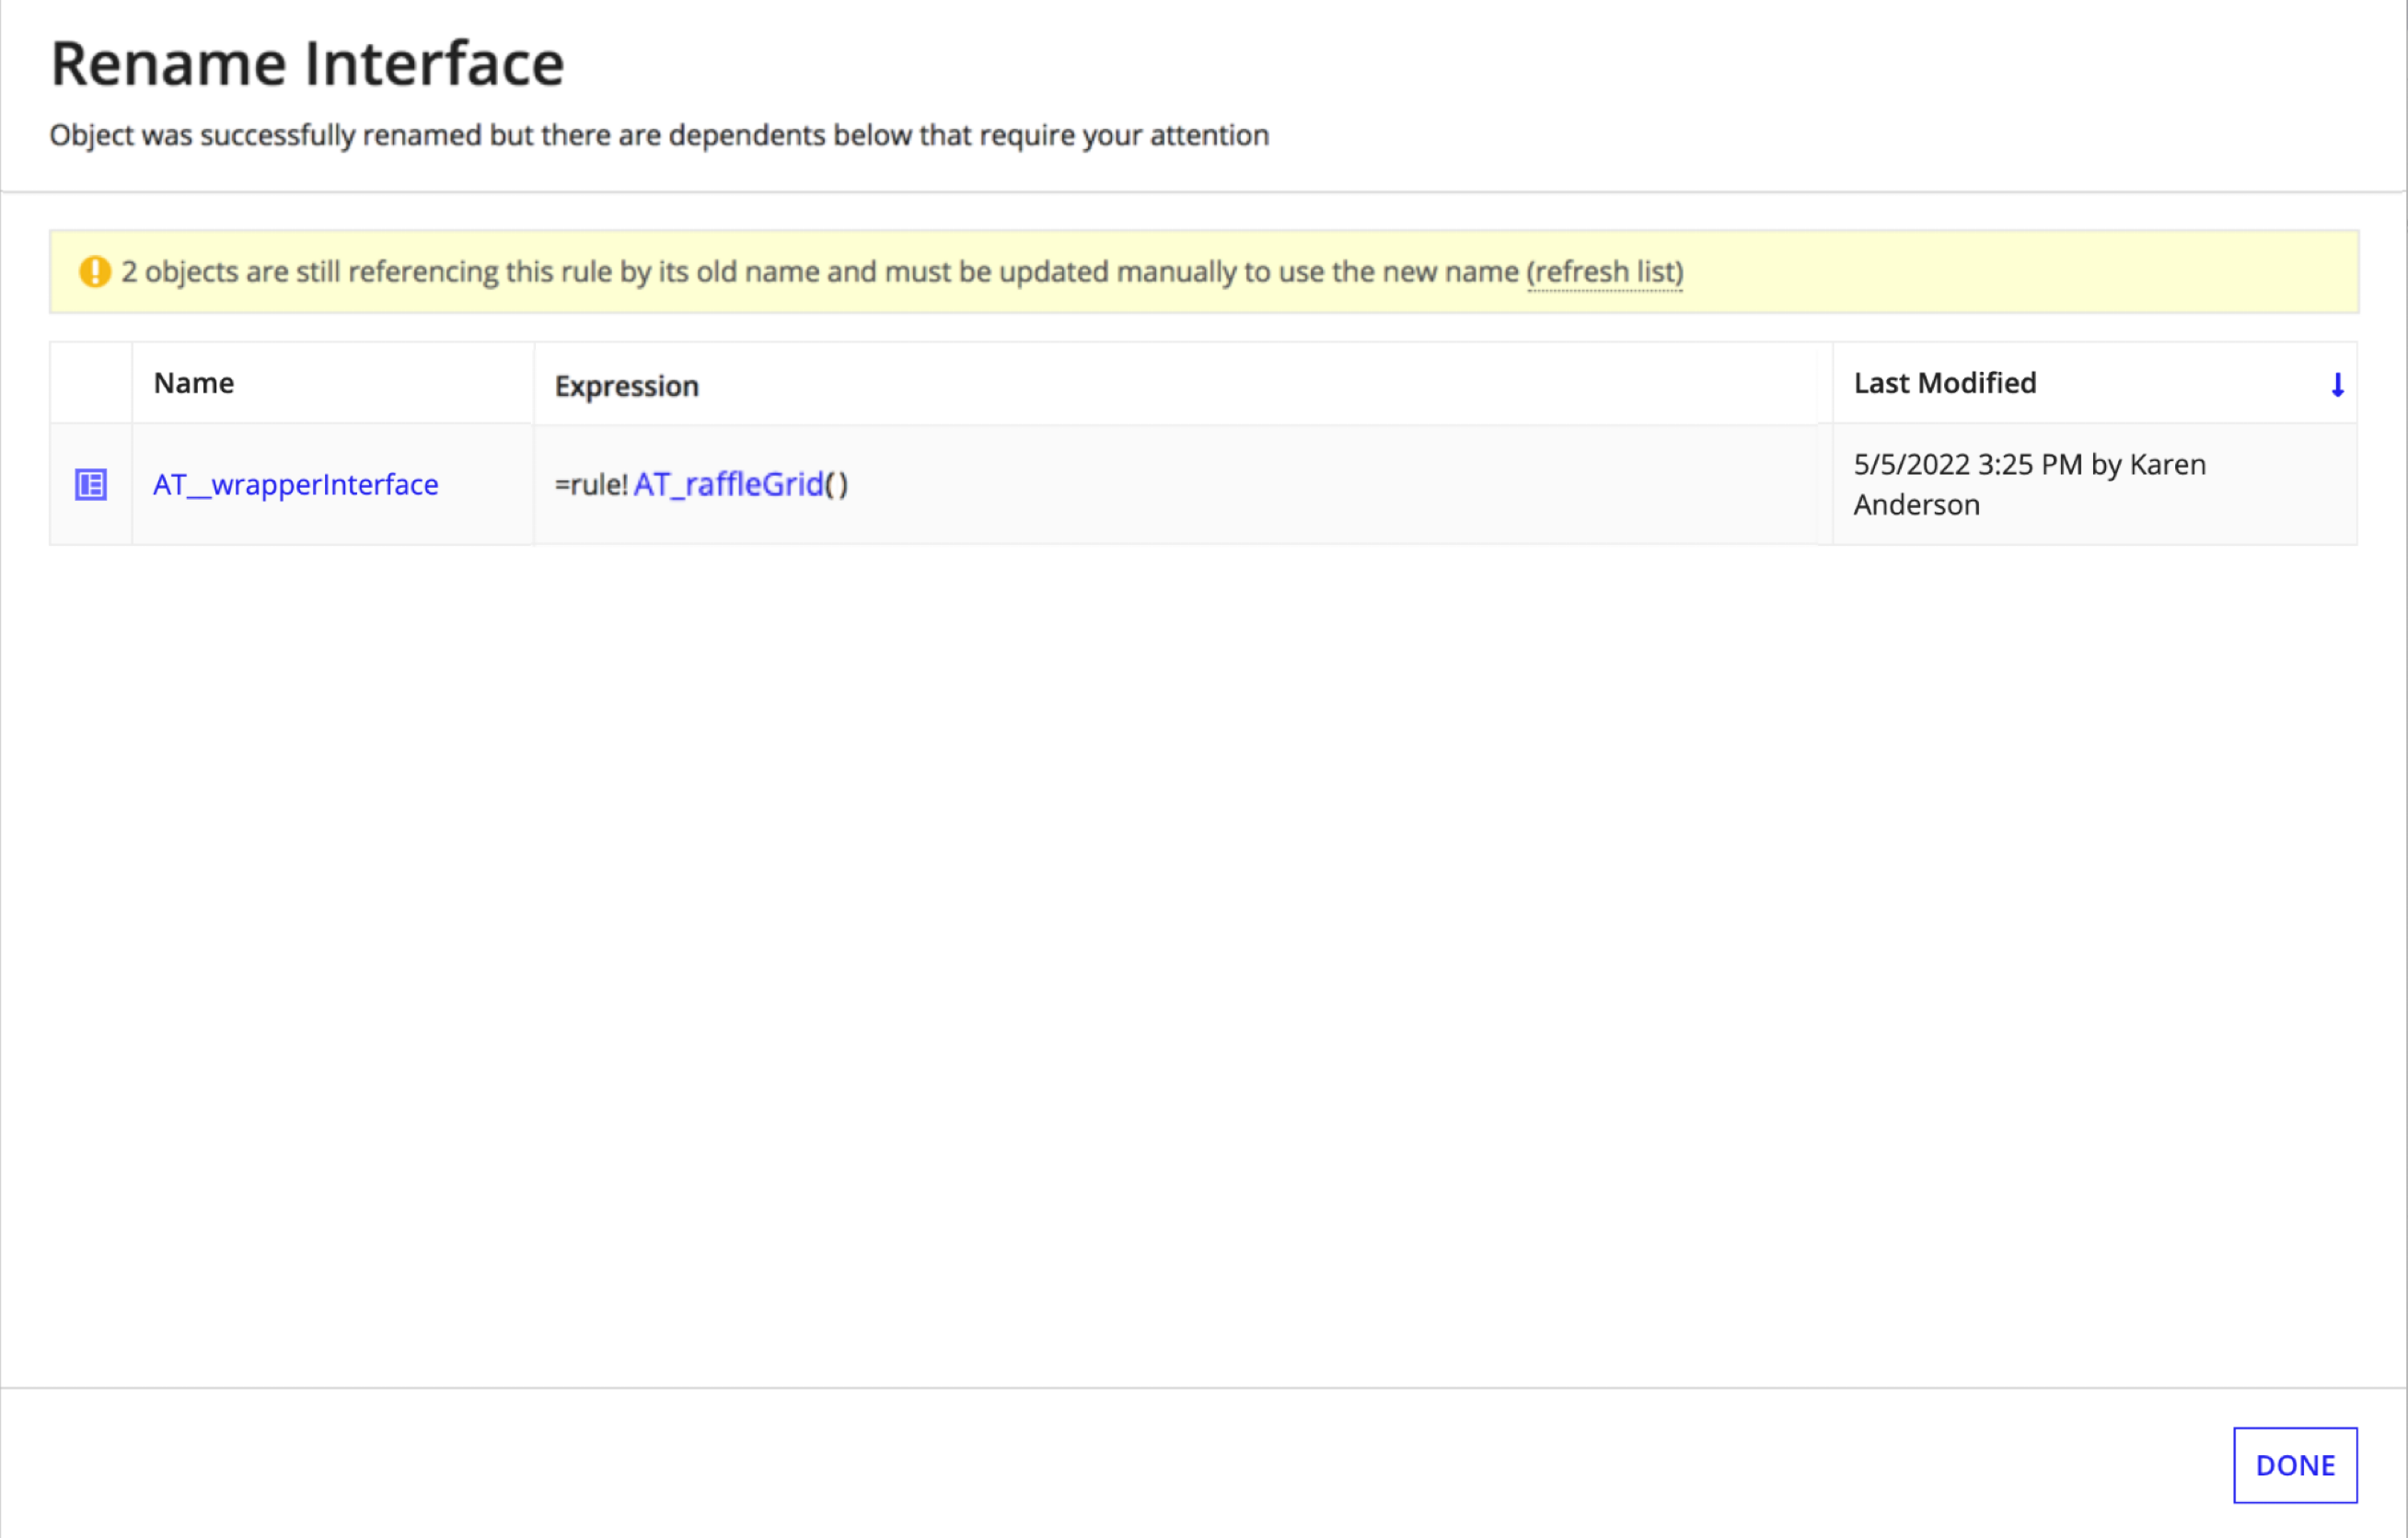Sort by the Name column header
This screenshot has width=2408, height=1538.
tap(194, 383)
